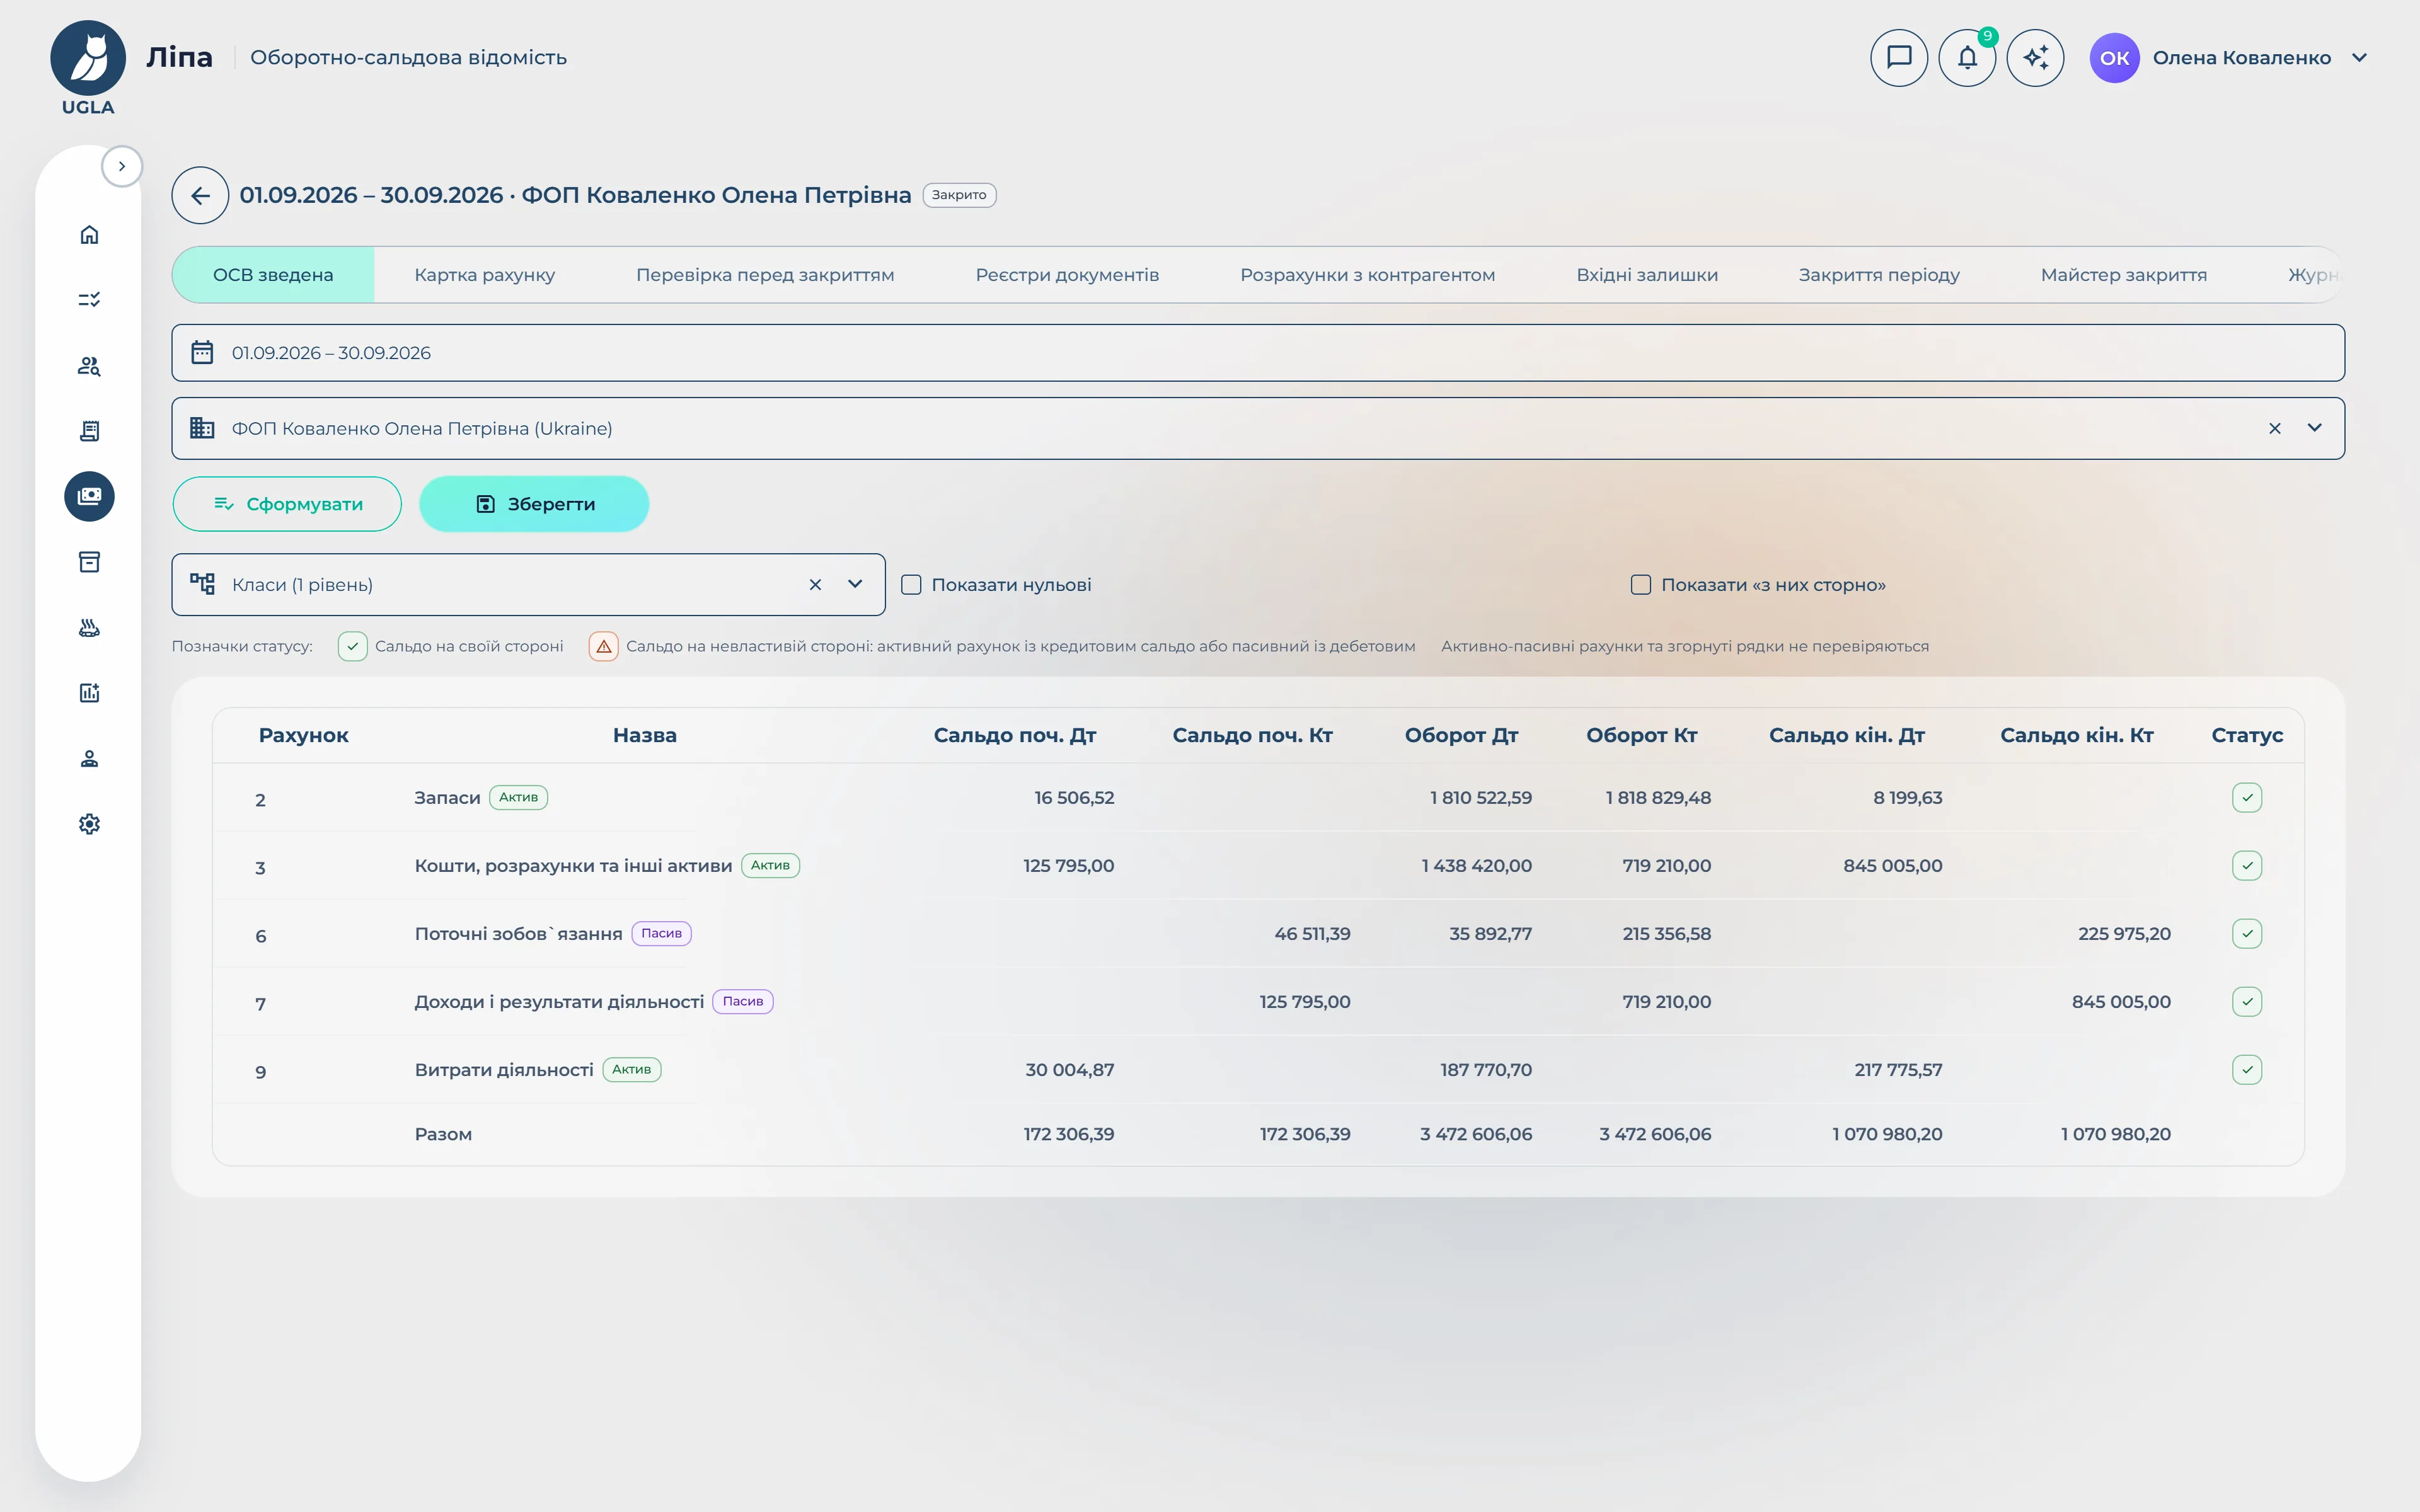Click the back arrow beside the period title
This screenshot has width=2420, height=1512.
pyautogui.click(x=200, y=195)
